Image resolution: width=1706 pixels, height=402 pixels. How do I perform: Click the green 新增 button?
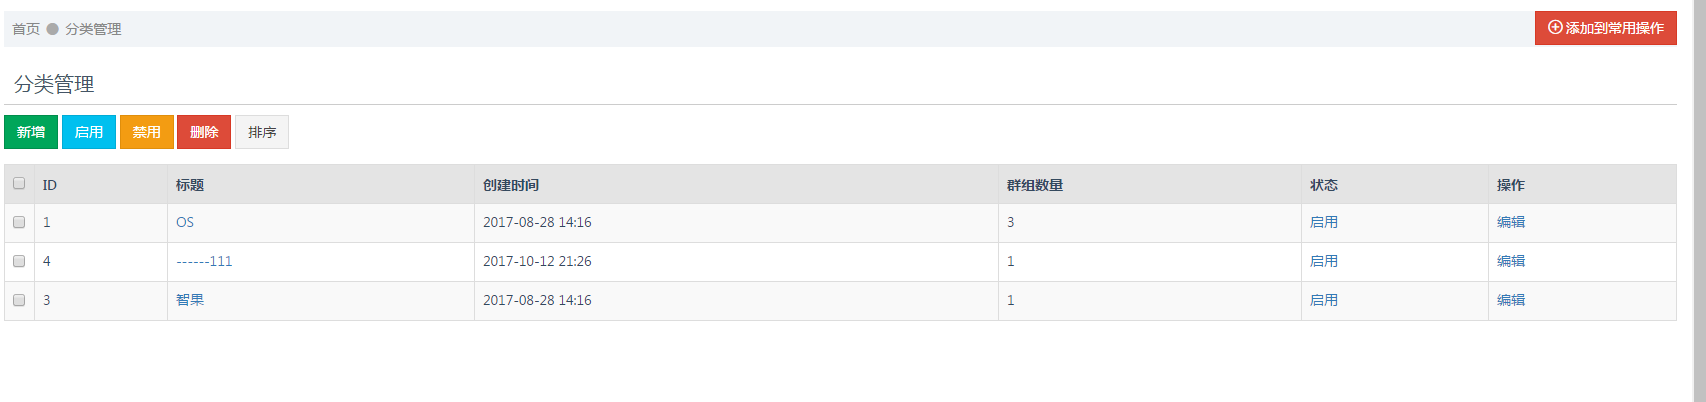(31, 132)
